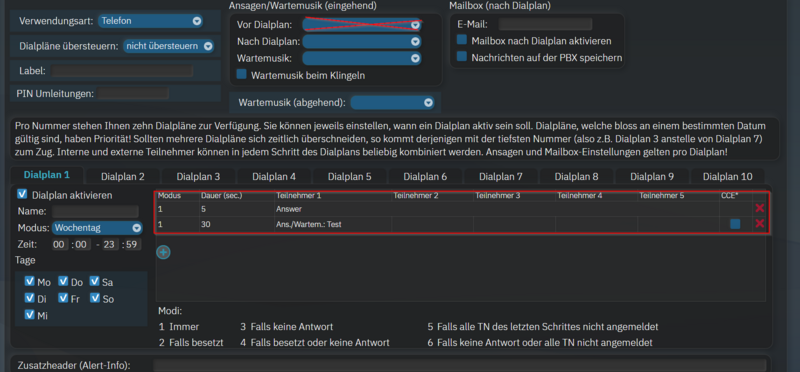
Task: Click the PIN Umleitungen input field
Action: pyautogui.click(x=133, y=93)
